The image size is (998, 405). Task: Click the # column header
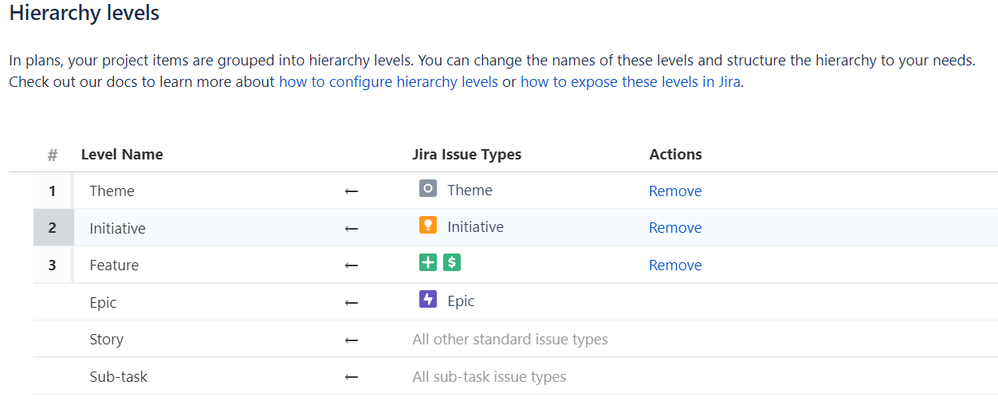coord(53,155)
